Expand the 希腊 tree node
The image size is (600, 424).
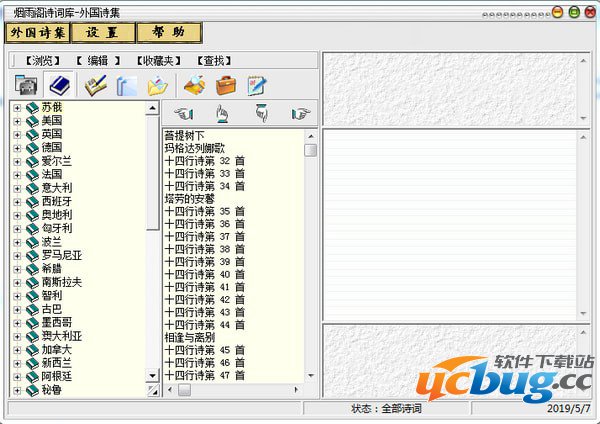pyautogui.click(x=17, y=269)
